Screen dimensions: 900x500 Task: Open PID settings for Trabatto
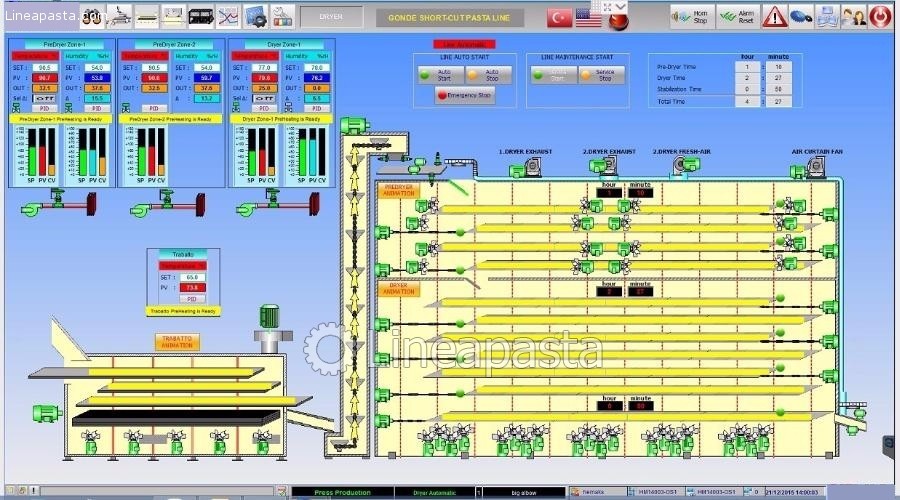[x=190, y=298]
